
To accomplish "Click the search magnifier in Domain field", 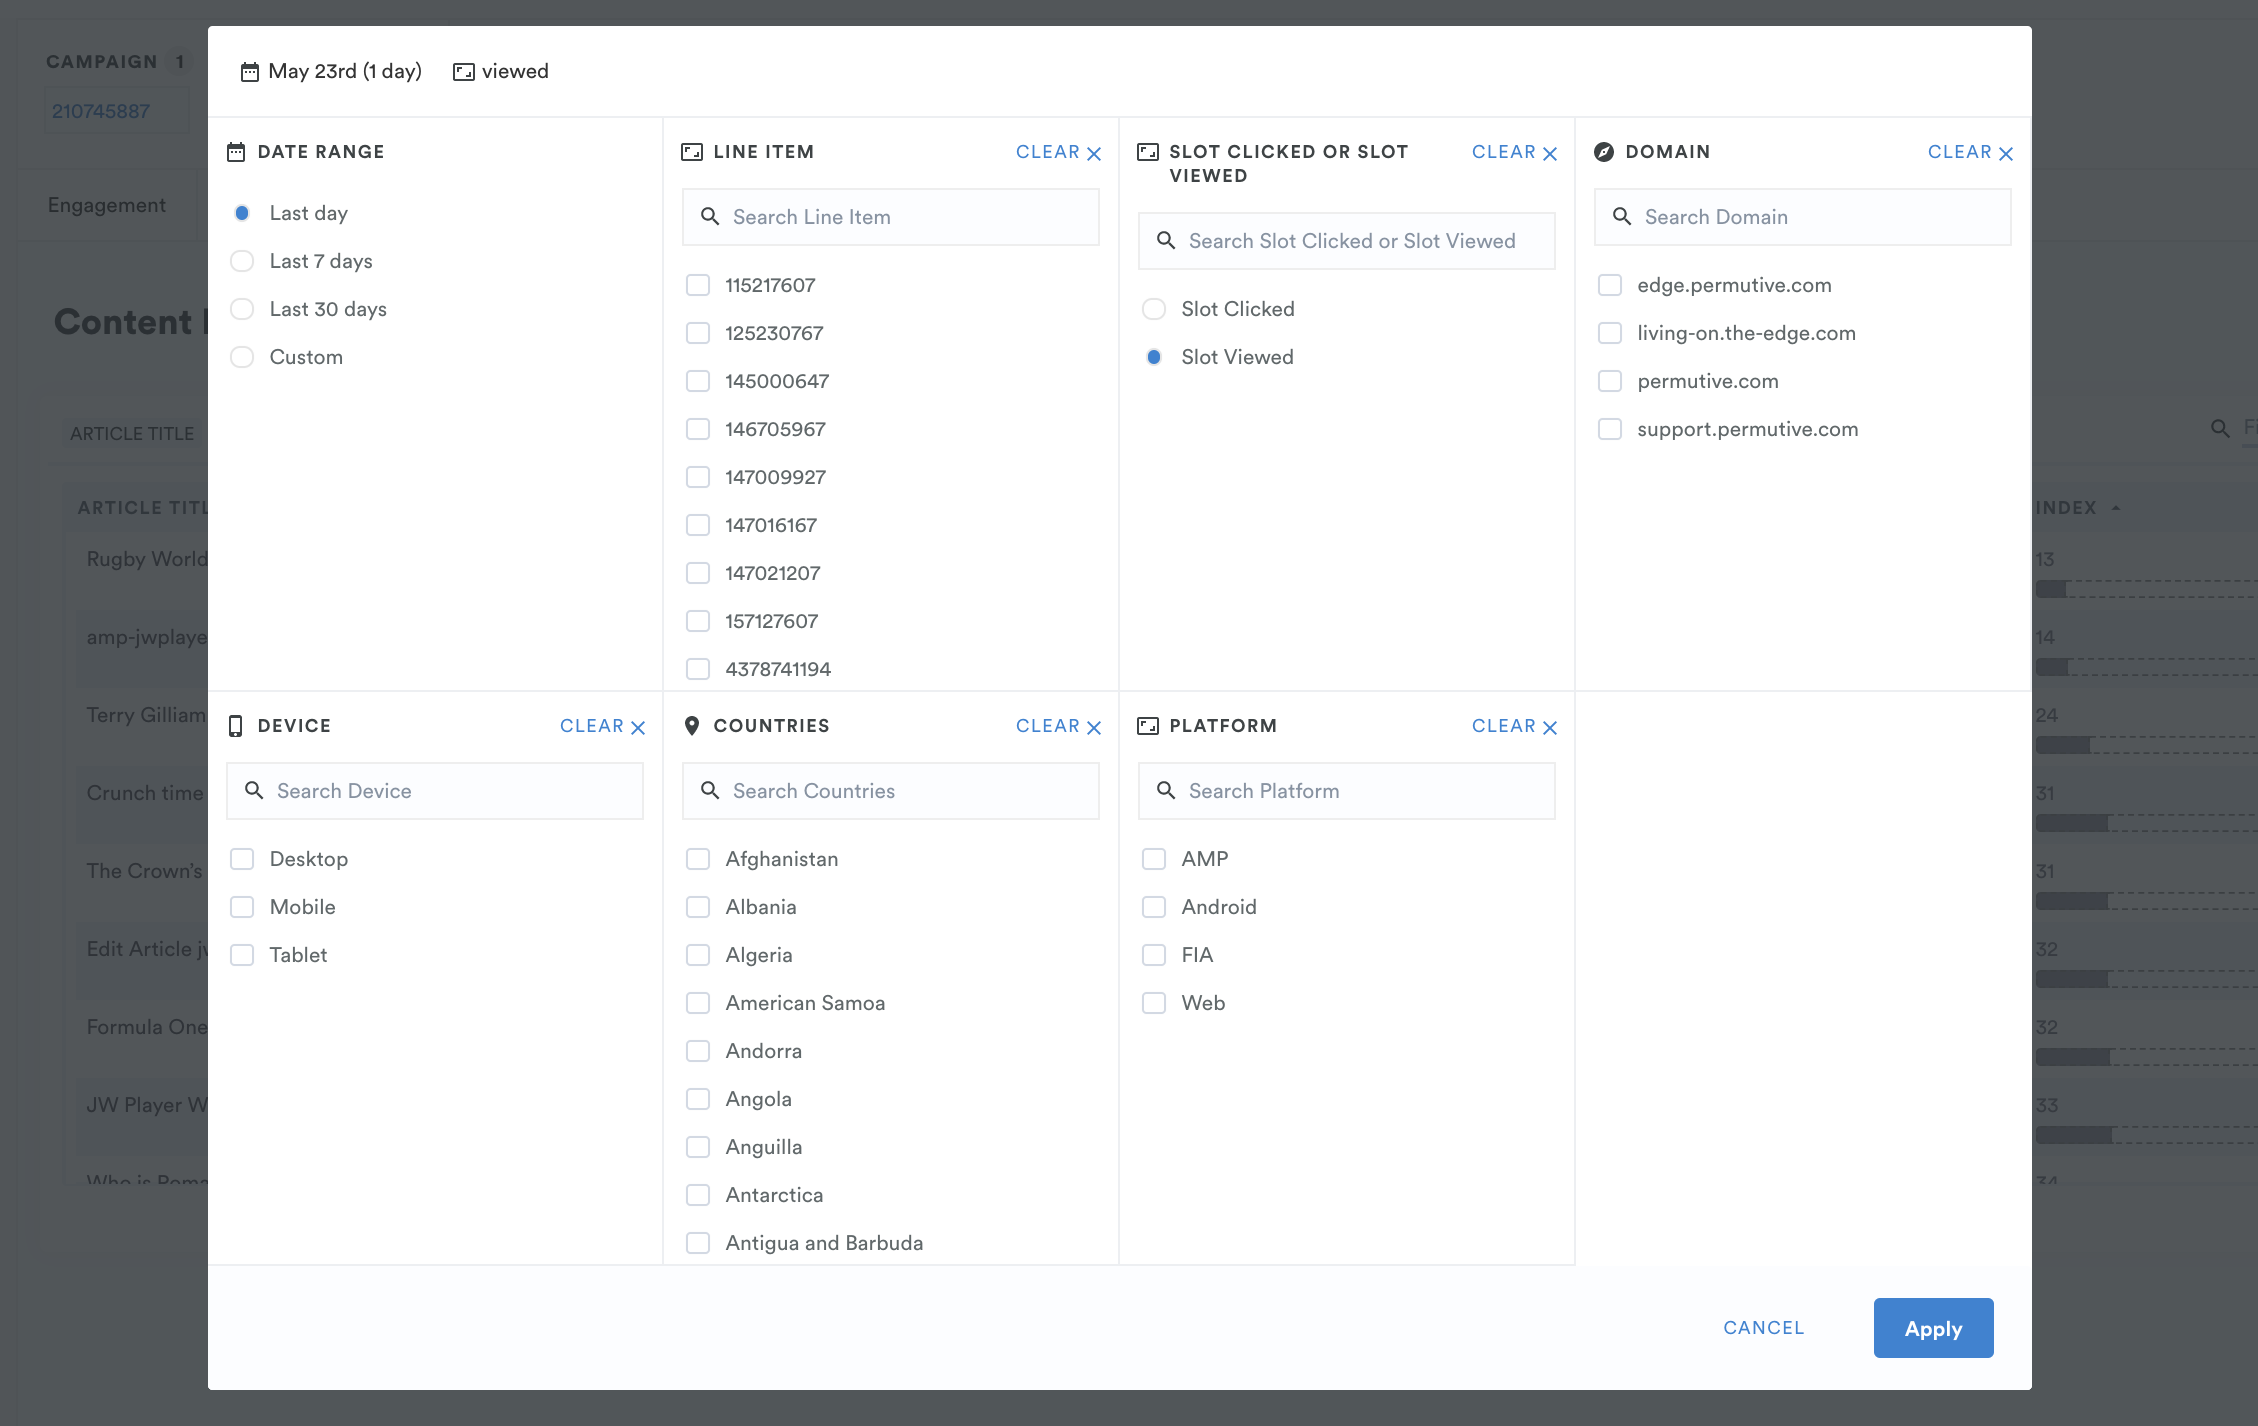I will (1622, 217).
